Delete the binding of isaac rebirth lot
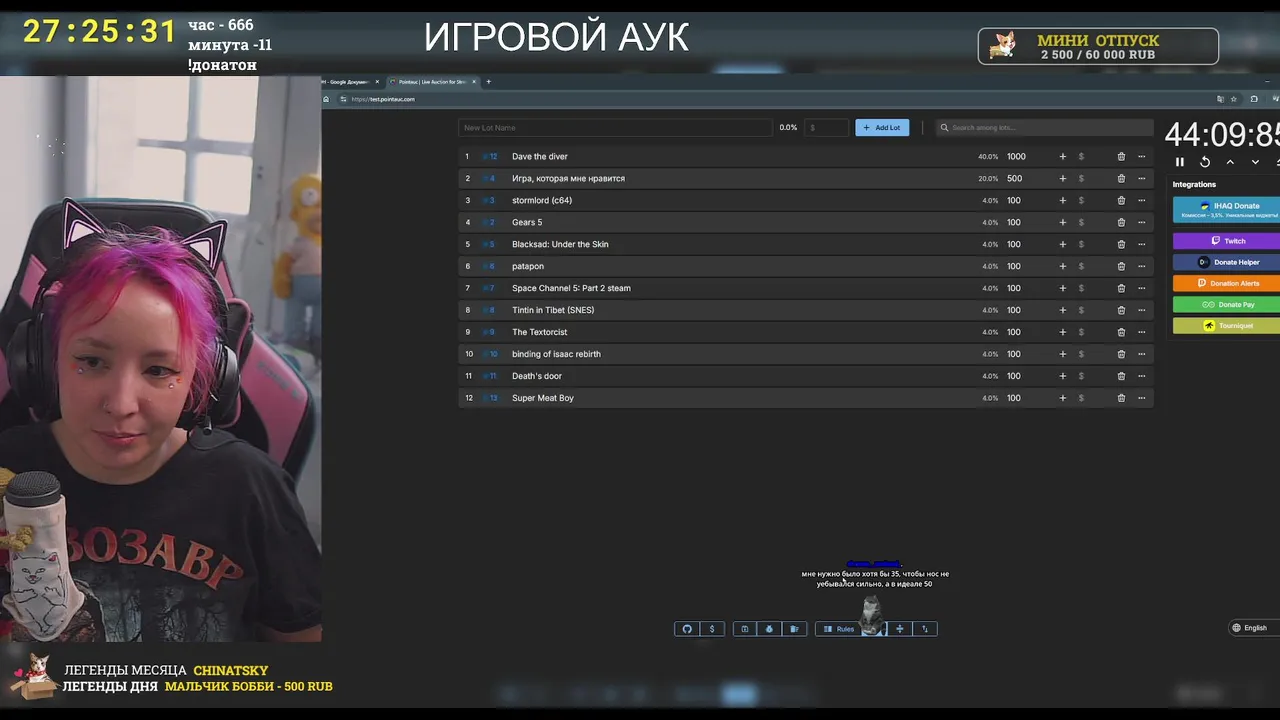The image size is (1280, 720). pyautogui.click(x=1121, y=355)
